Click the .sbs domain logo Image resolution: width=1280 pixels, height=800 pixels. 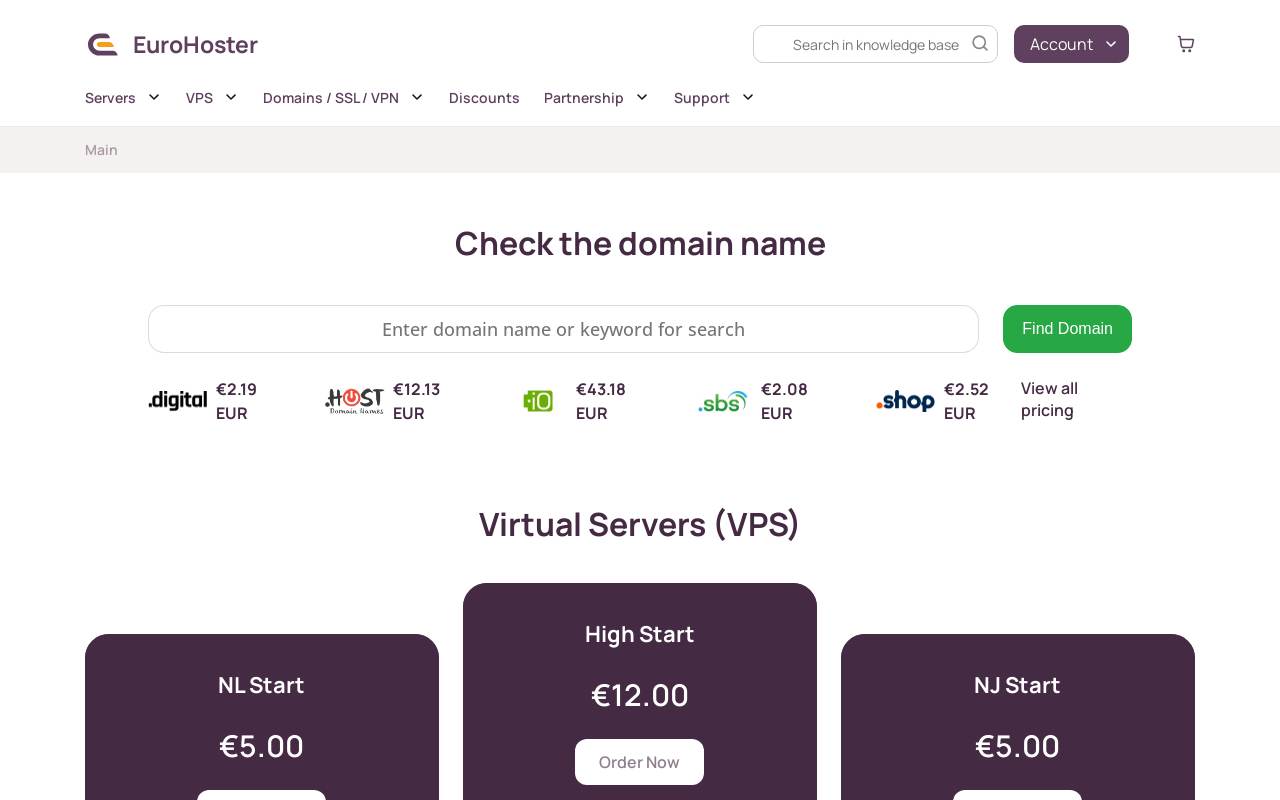(723, 401)
